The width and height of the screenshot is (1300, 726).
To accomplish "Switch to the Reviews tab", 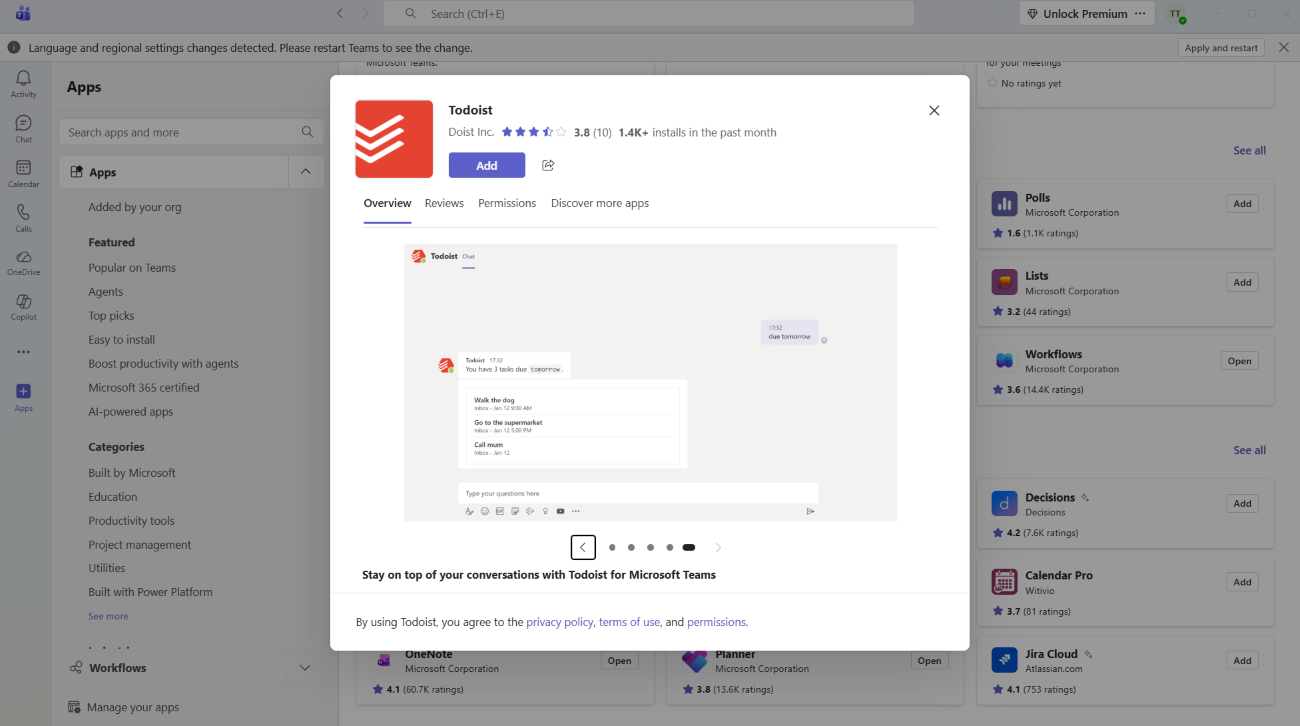I will coord(444,203).
